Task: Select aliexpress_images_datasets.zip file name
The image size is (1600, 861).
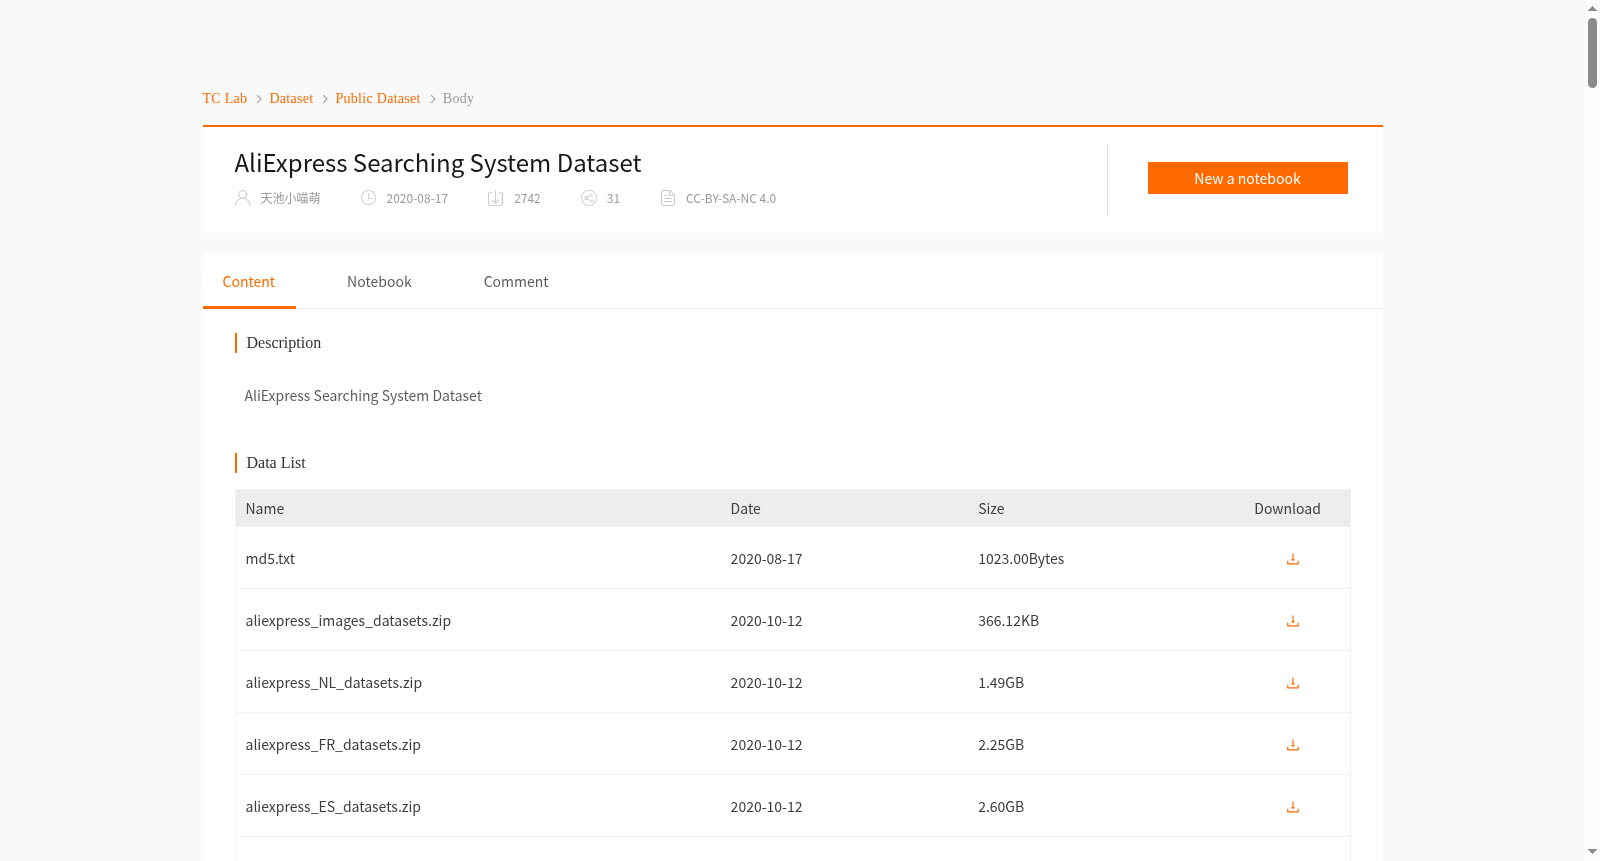Action: (348, 621)
